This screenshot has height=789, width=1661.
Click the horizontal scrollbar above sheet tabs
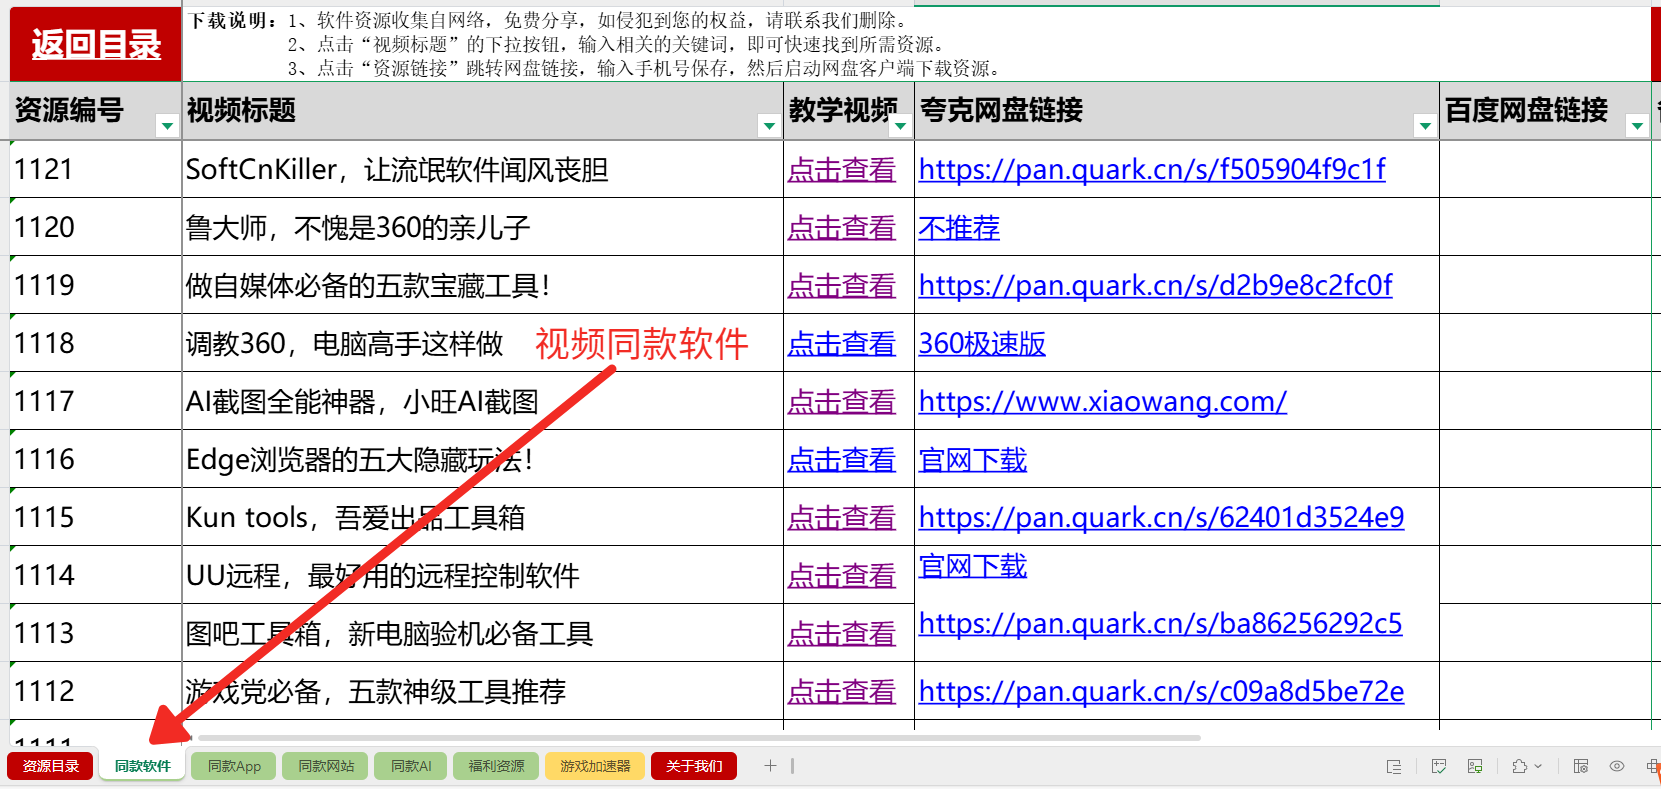(697, 738)
